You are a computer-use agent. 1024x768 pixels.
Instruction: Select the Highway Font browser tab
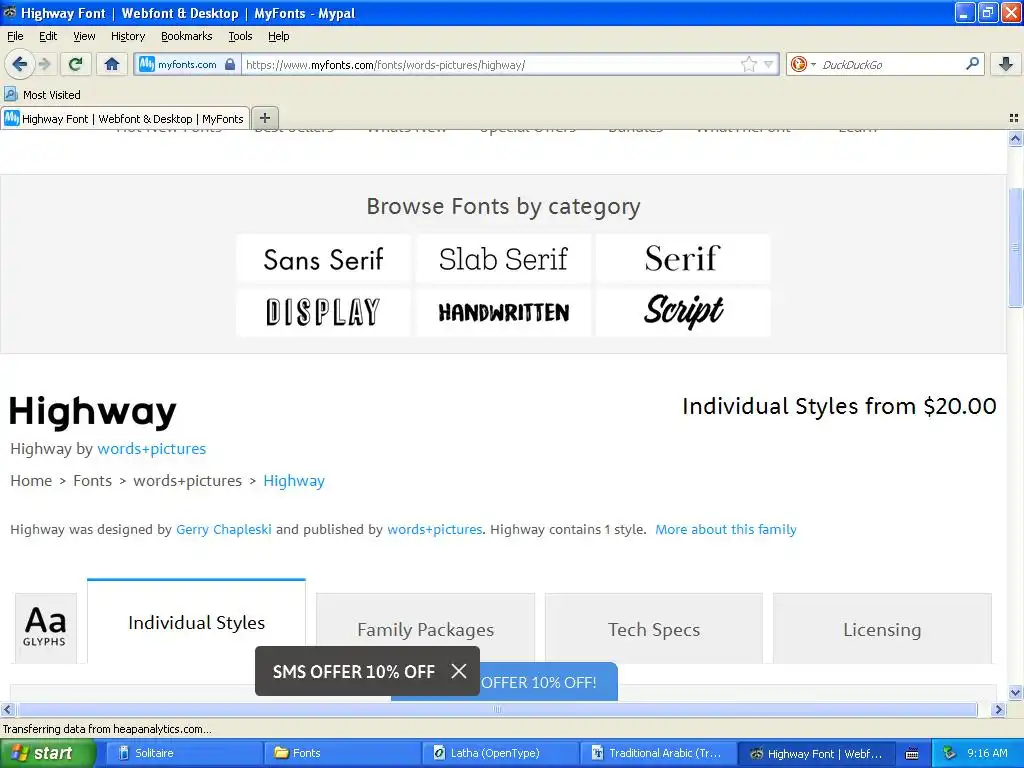125,118
